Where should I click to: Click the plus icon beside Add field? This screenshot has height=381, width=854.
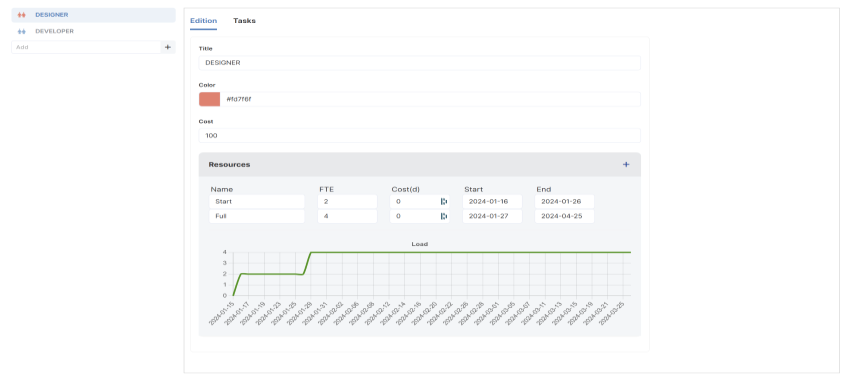(168, 47)
